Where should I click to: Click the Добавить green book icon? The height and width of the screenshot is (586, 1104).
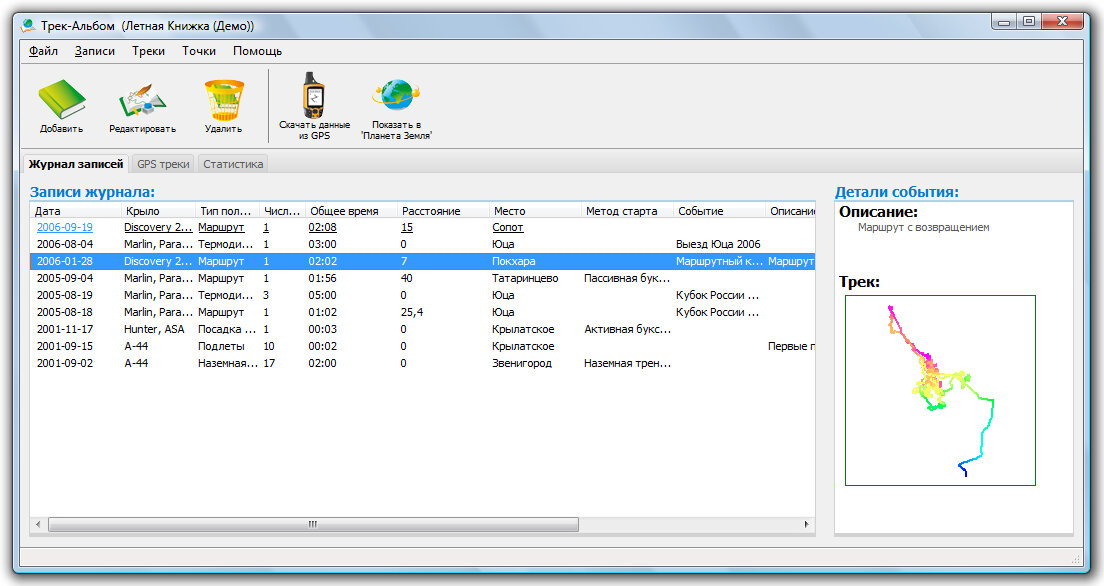pos(62,100)
